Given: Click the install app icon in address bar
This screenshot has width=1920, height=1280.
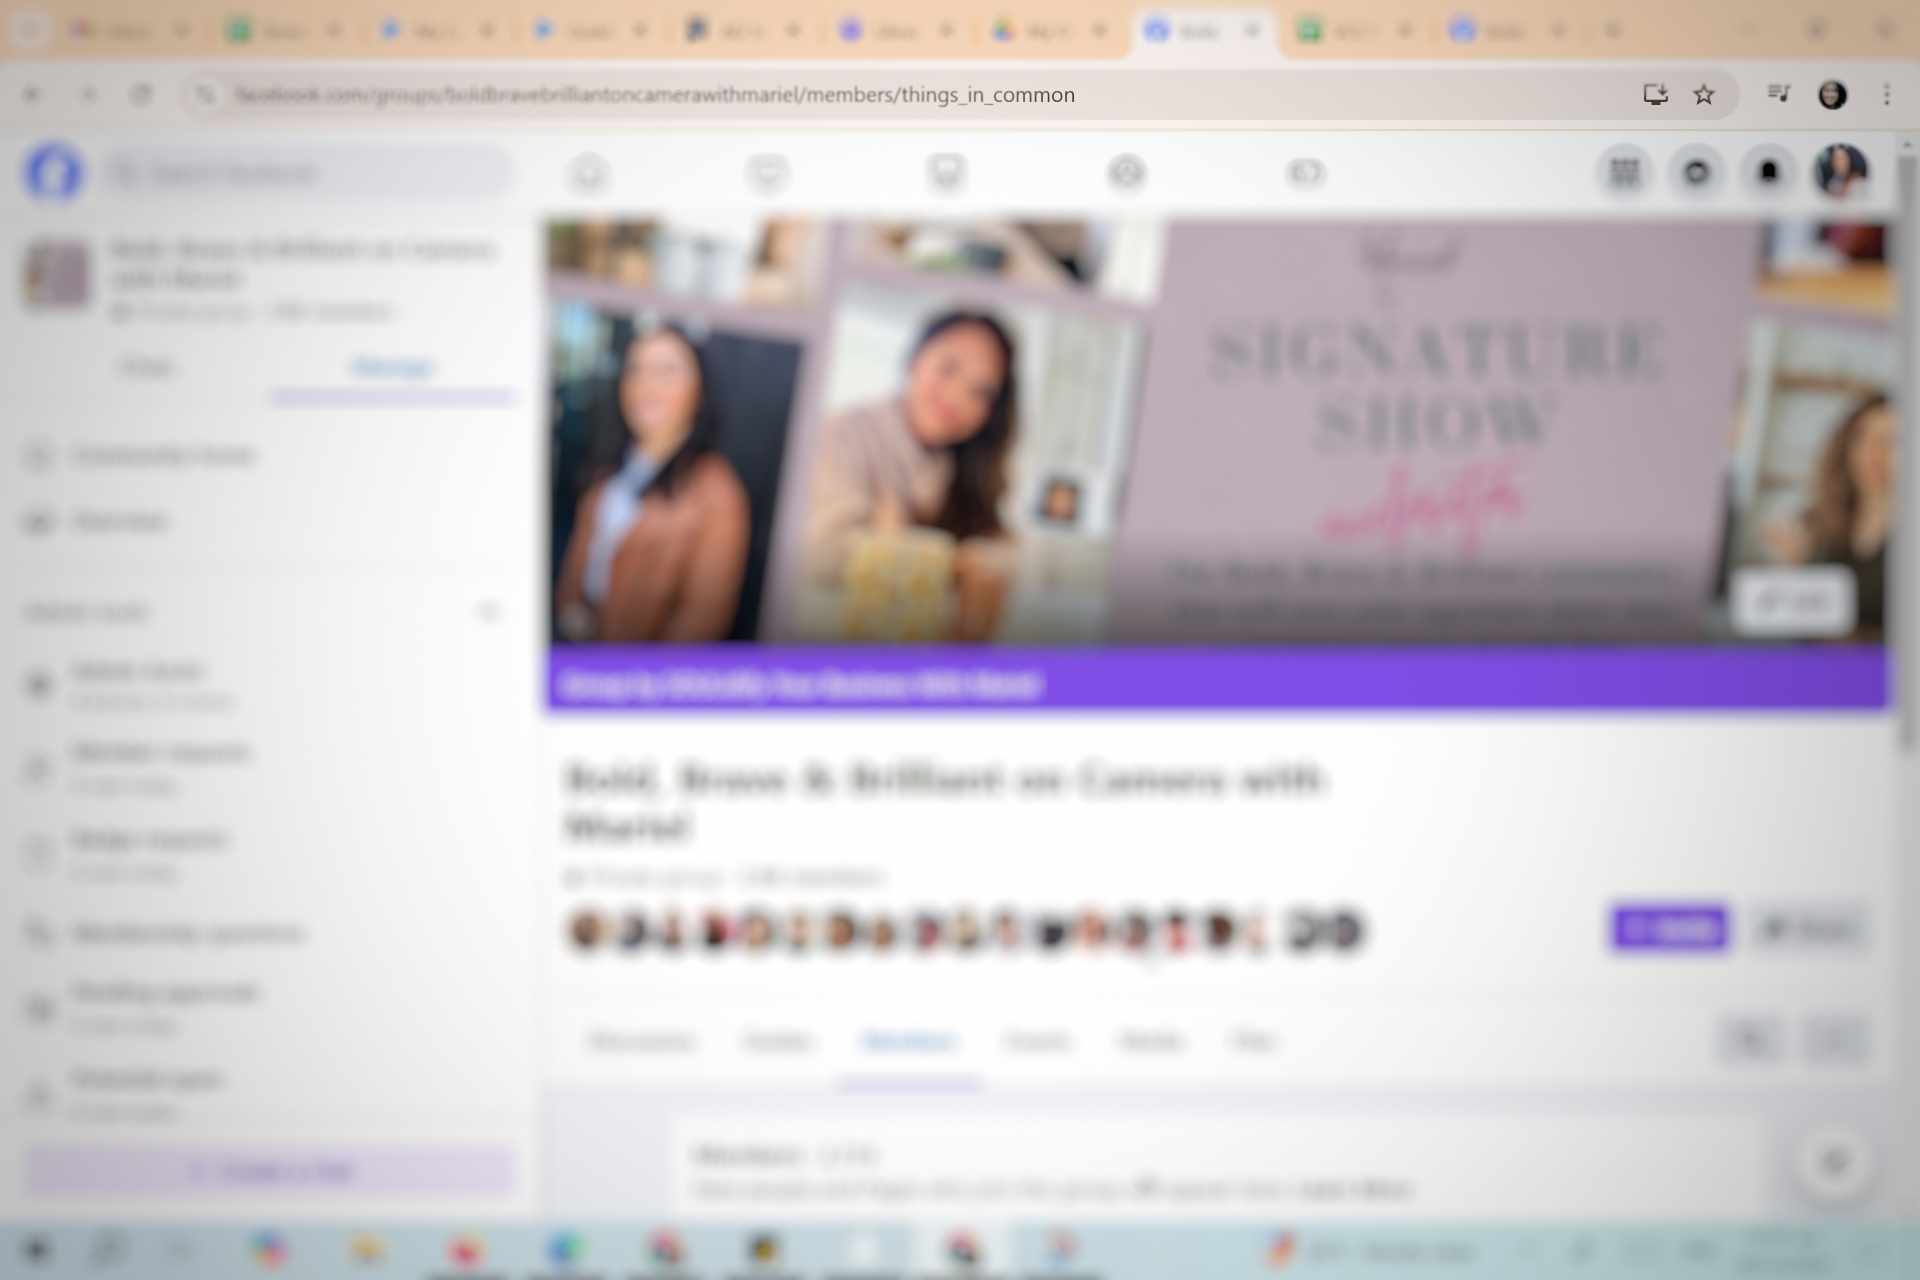Looking at the screenshot, I should (x=1655, y=95).
